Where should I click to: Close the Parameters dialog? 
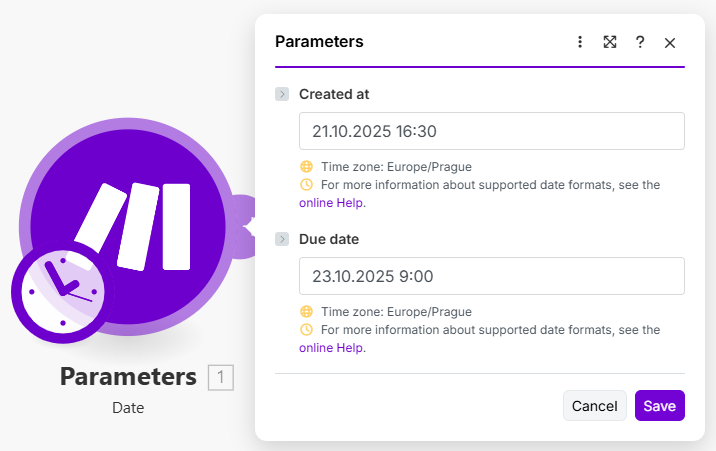[x=670, y=42]
